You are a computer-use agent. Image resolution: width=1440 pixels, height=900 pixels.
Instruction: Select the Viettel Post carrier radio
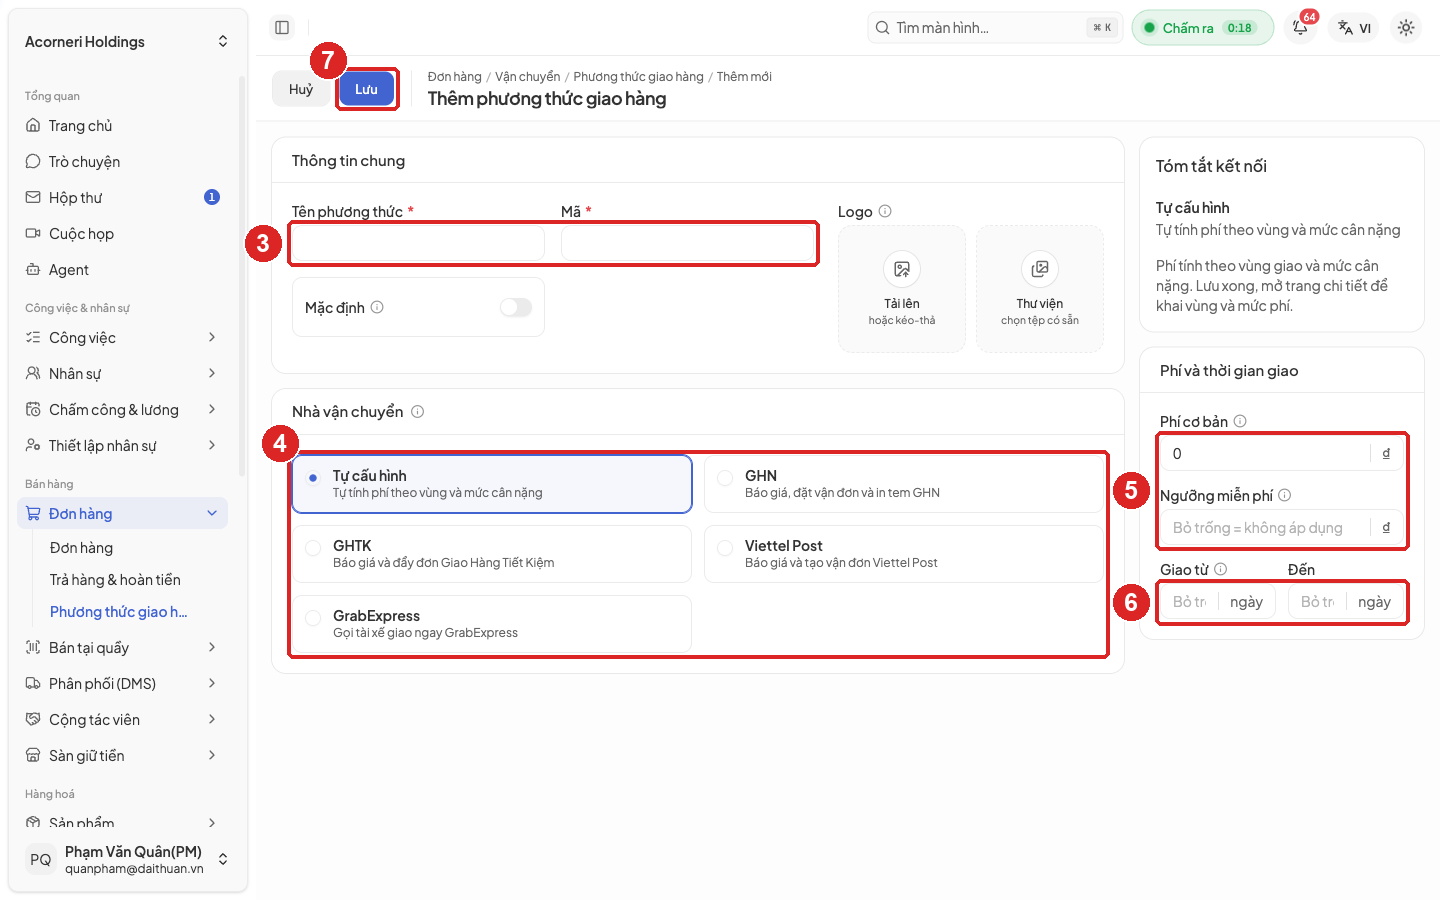click(725, 548)
